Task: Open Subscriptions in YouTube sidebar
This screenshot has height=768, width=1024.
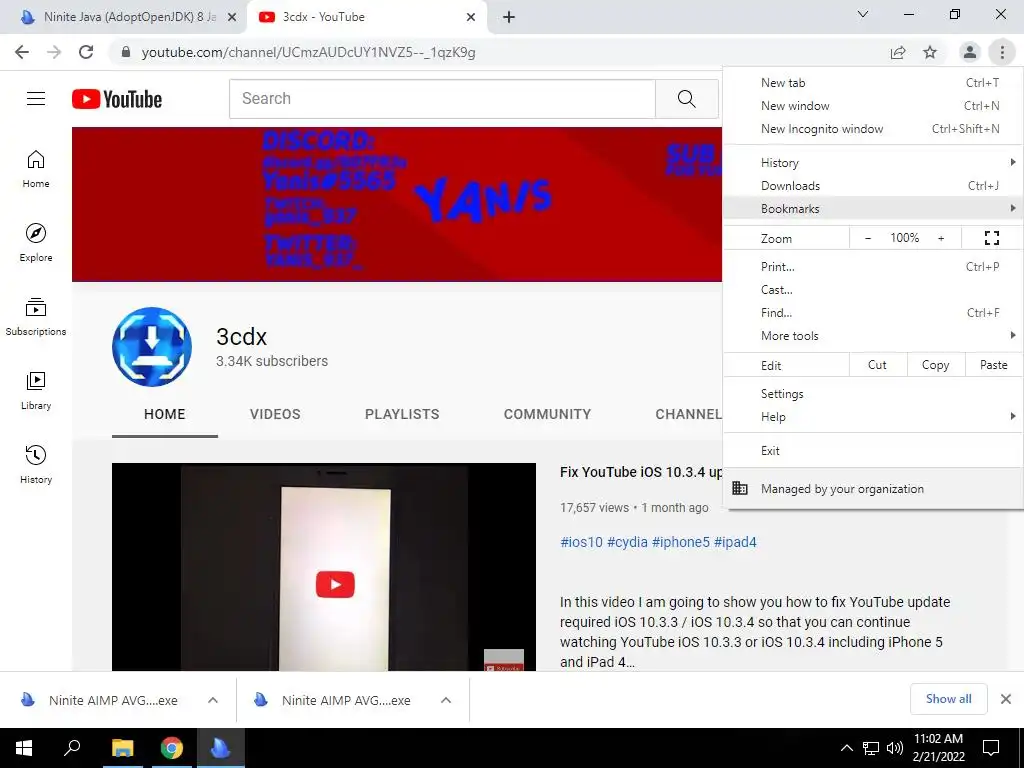Action: pyautogui.click(x=36, y=317)
